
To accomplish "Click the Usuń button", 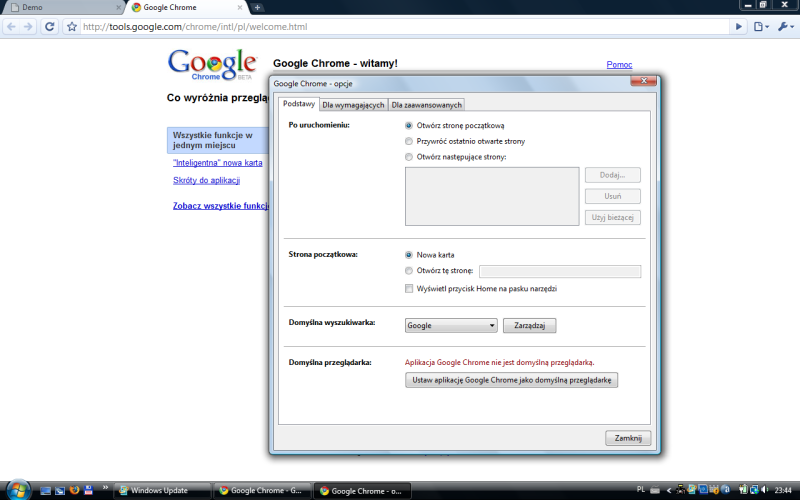I will coord(612,196).
